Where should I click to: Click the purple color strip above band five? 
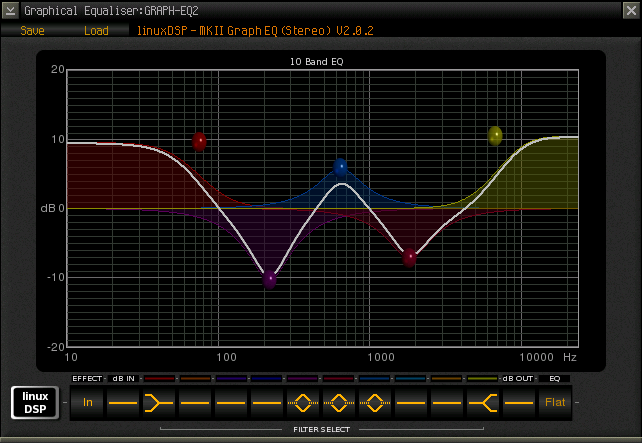point(303,379)
